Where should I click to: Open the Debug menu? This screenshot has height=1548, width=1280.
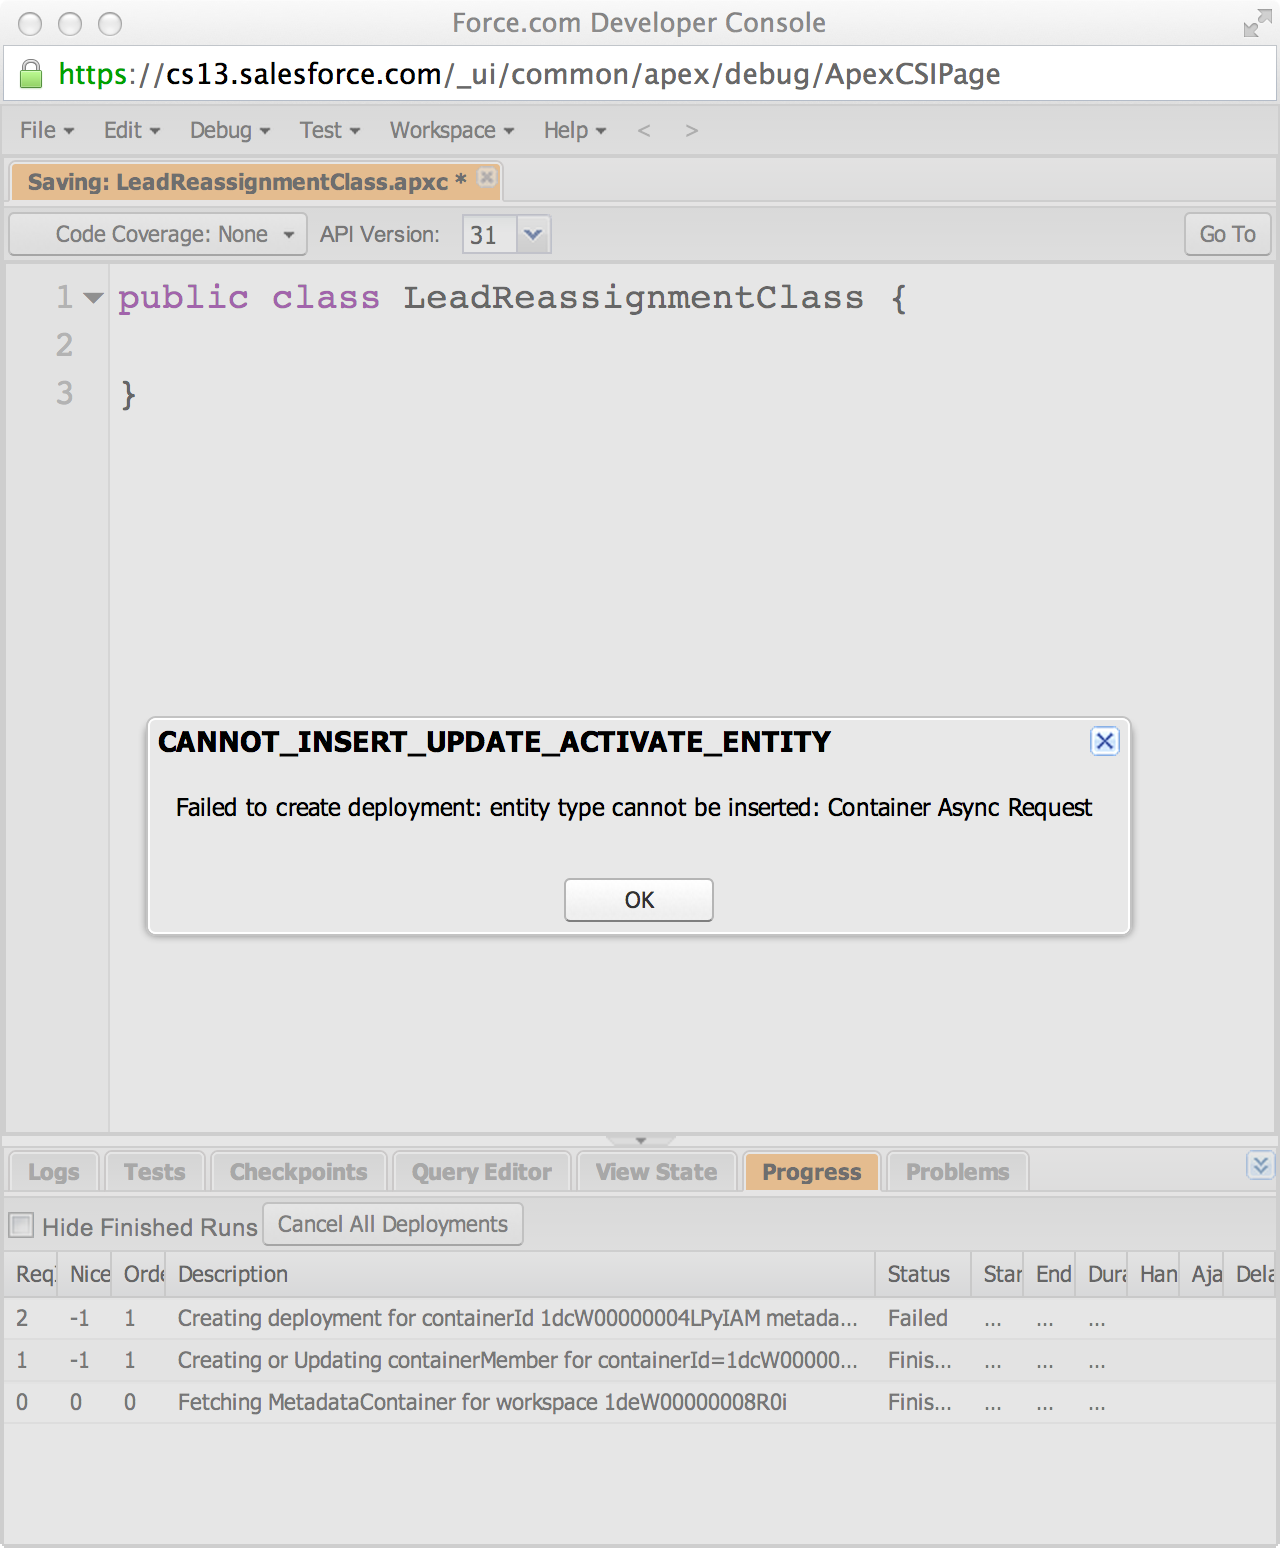pyautogui.click(x=229, y=131)
